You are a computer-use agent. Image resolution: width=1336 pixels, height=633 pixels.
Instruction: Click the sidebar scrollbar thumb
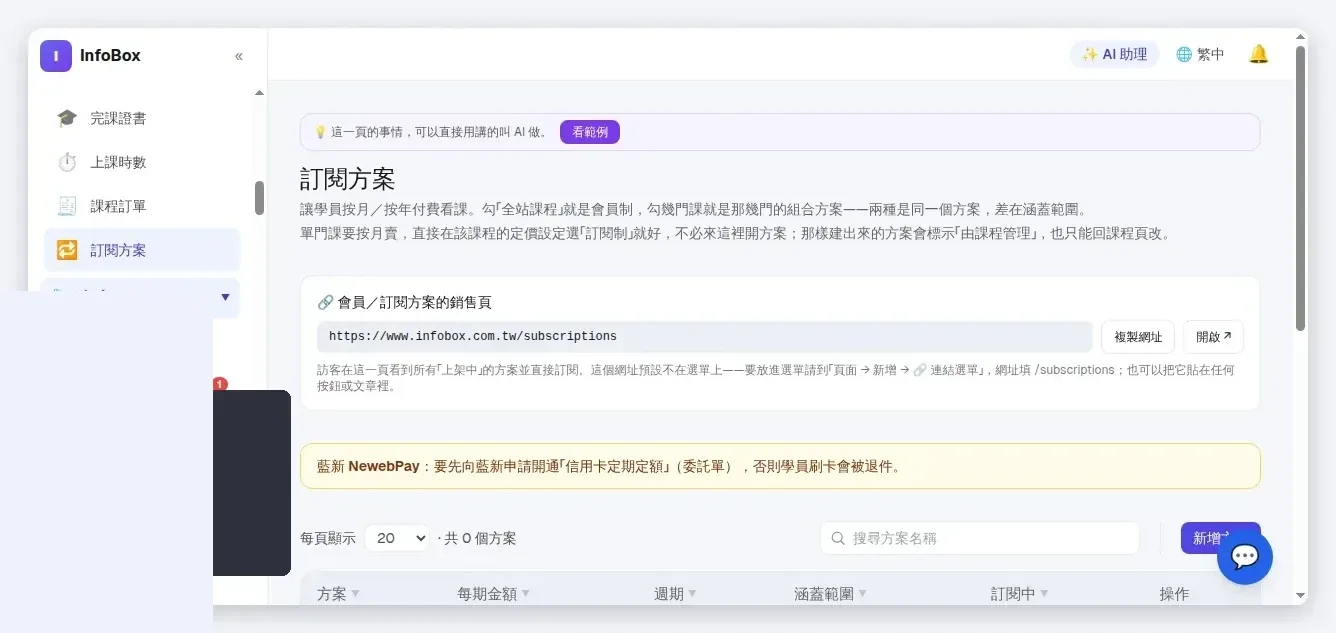[260, 198]
